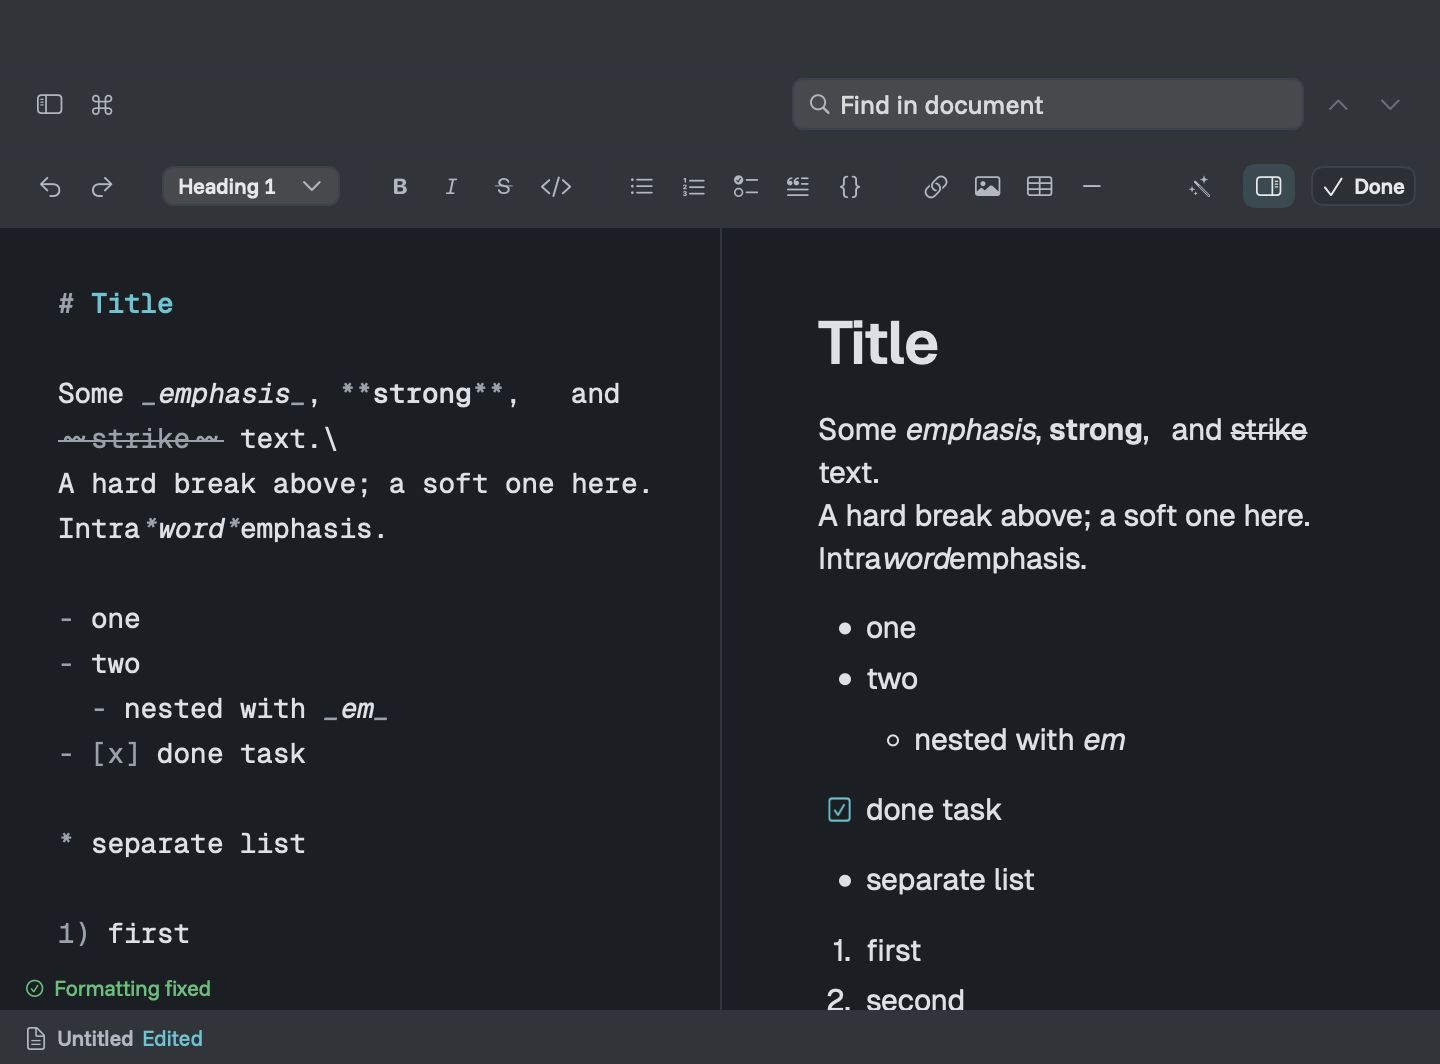Screen dimensions: 1440x1064
Task: Insert a block quote
Action: (x=798, y=187)
